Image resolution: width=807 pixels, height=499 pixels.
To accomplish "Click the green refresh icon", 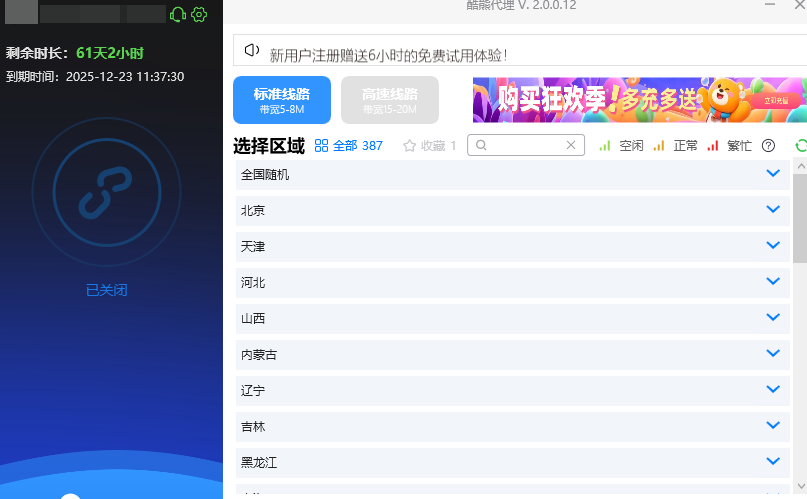I will pyautogui.click(x=800, y=146).
